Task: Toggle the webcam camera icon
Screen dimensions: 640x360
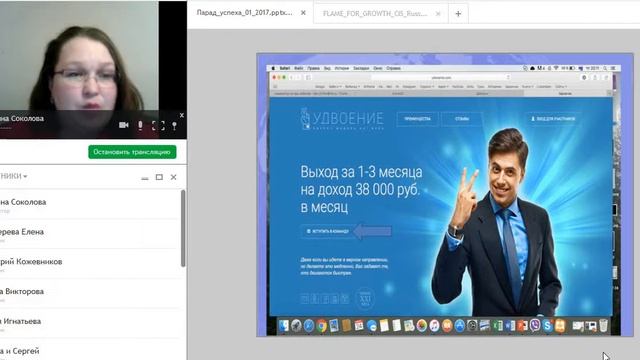Action: 124,125
